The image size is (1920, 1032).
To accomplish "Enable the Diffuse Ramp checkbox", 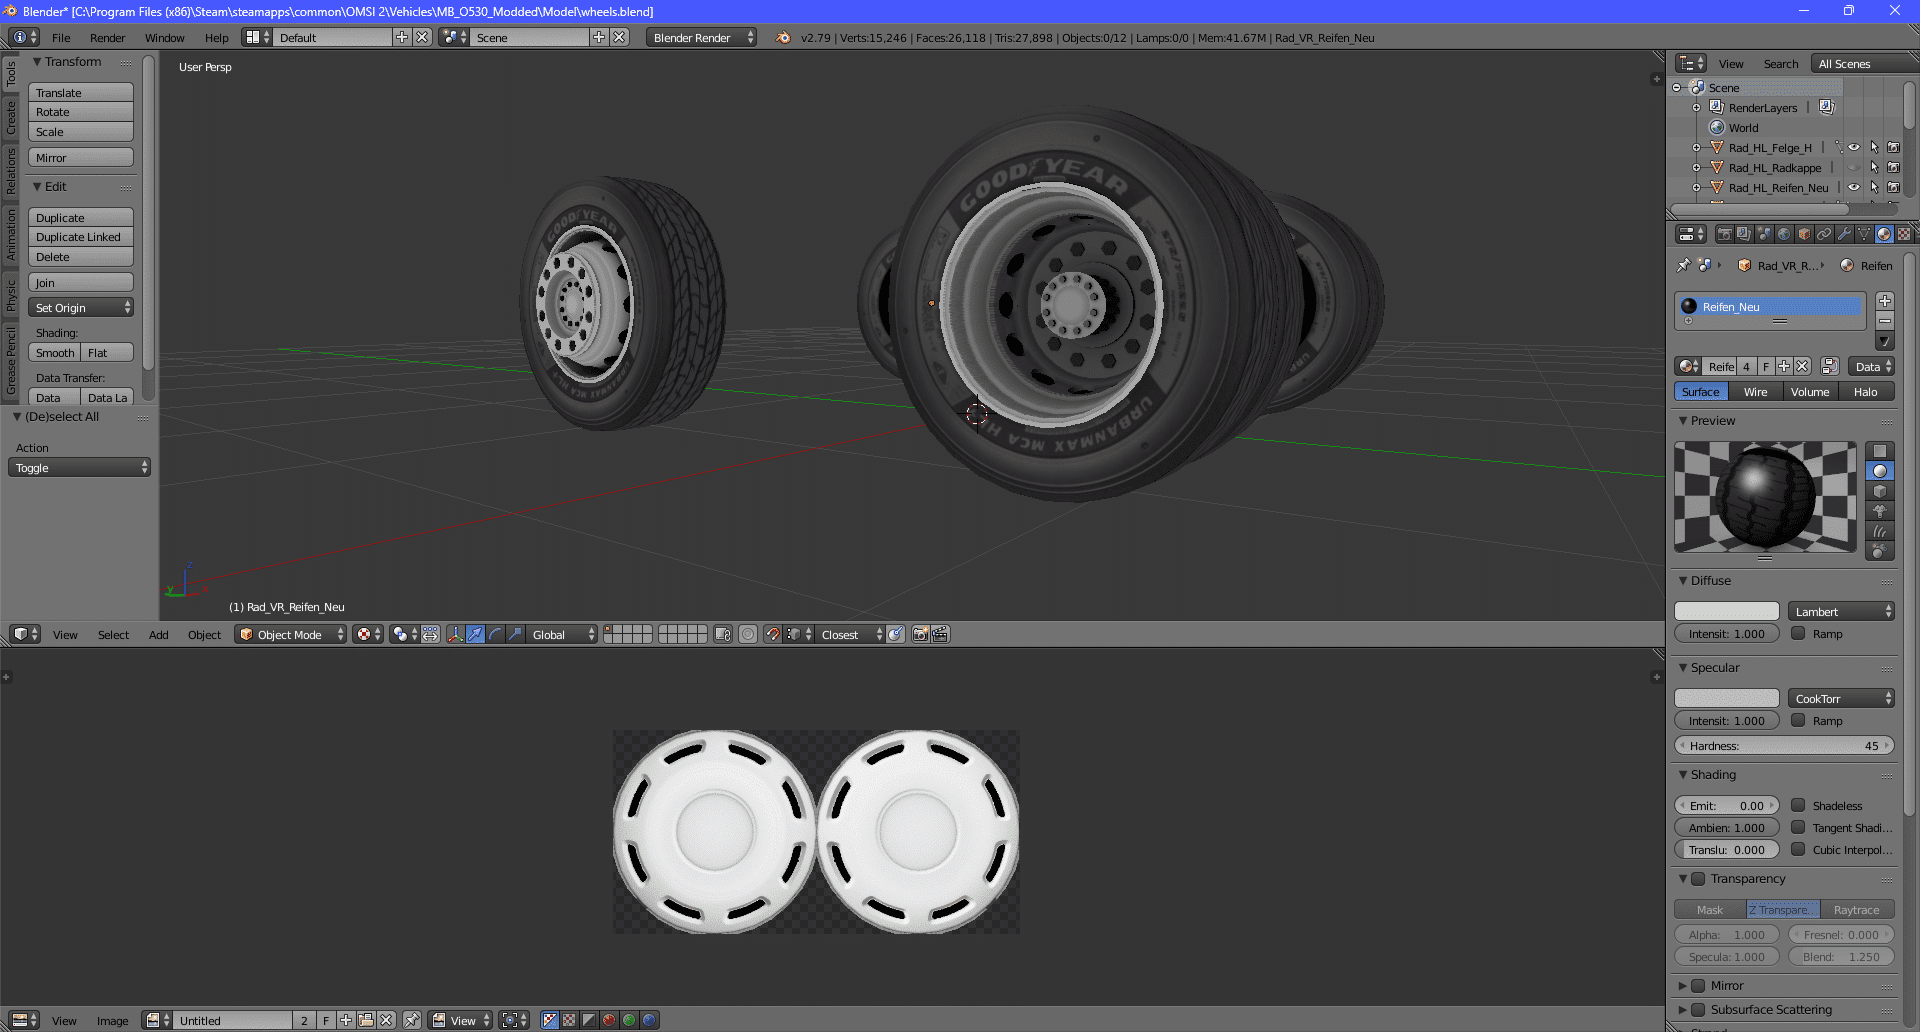I will pos(1798,634).
